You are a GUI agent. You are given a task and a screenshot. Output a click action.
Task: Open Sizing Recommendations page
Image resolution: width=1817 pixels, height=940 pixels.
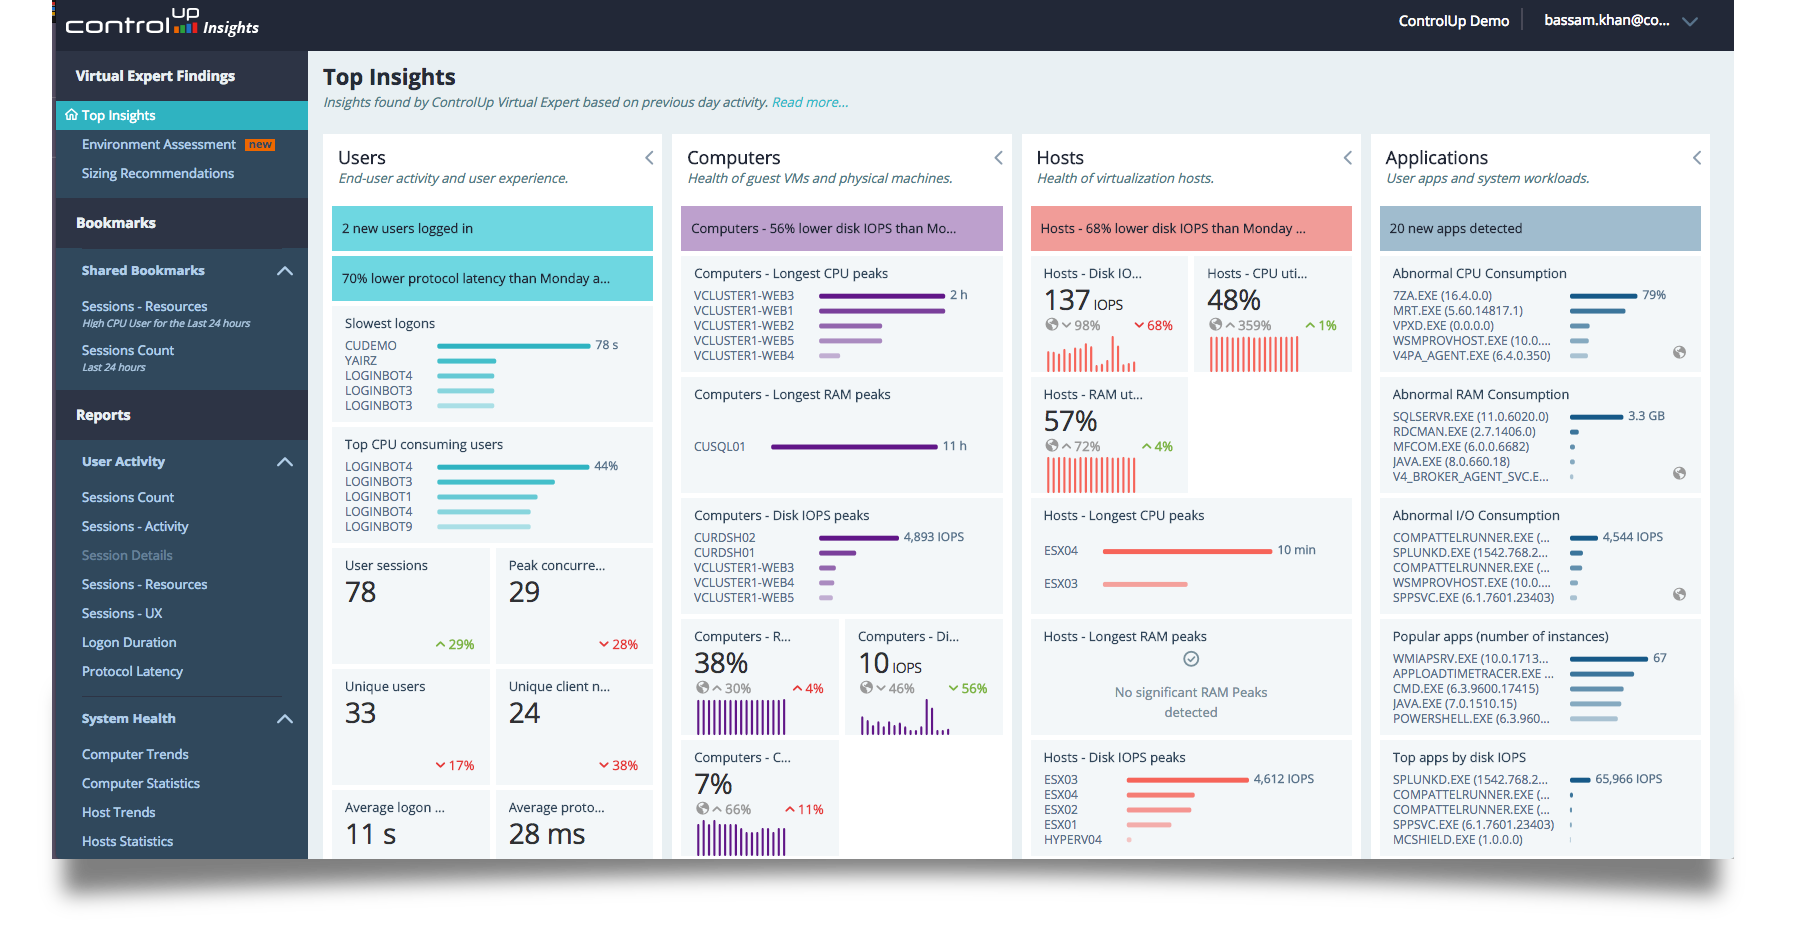(158, 174)
